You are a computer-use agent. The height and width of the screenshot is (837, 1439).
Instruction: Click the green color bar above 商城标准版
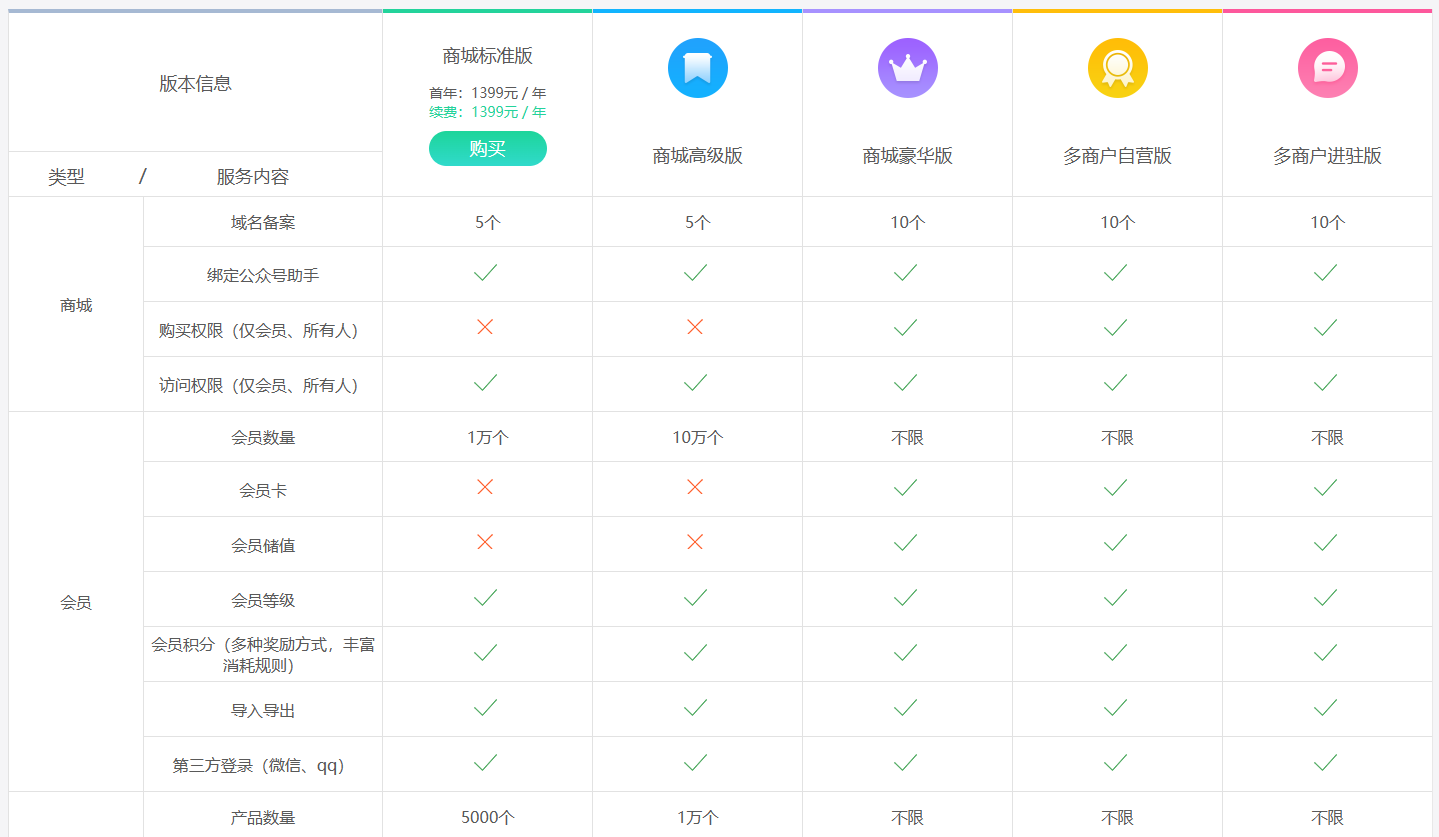[x=487, y=12]
